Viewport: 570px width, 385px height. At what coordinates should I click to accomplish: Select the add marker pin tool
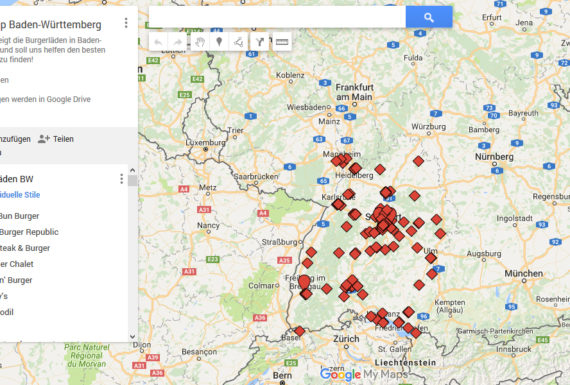click(219, 42)
